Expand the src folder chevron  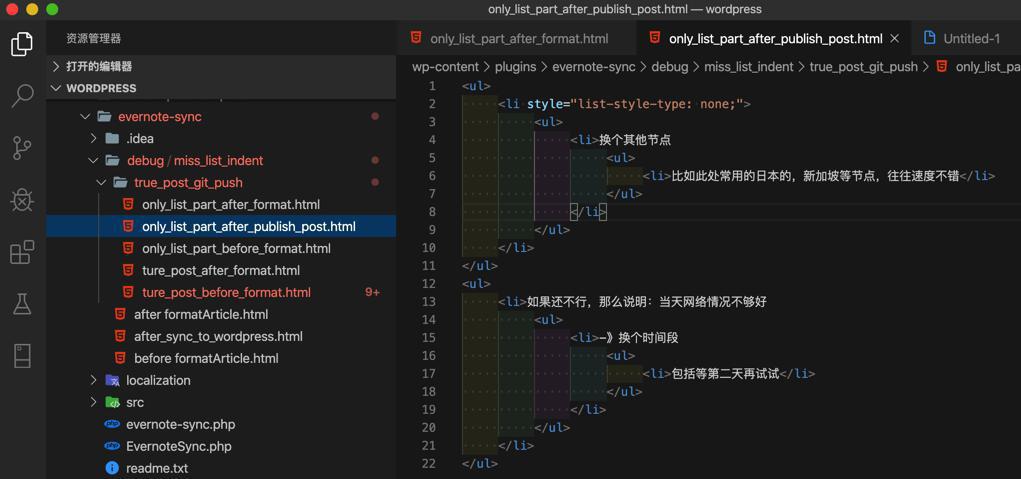[x=94, y=402]
